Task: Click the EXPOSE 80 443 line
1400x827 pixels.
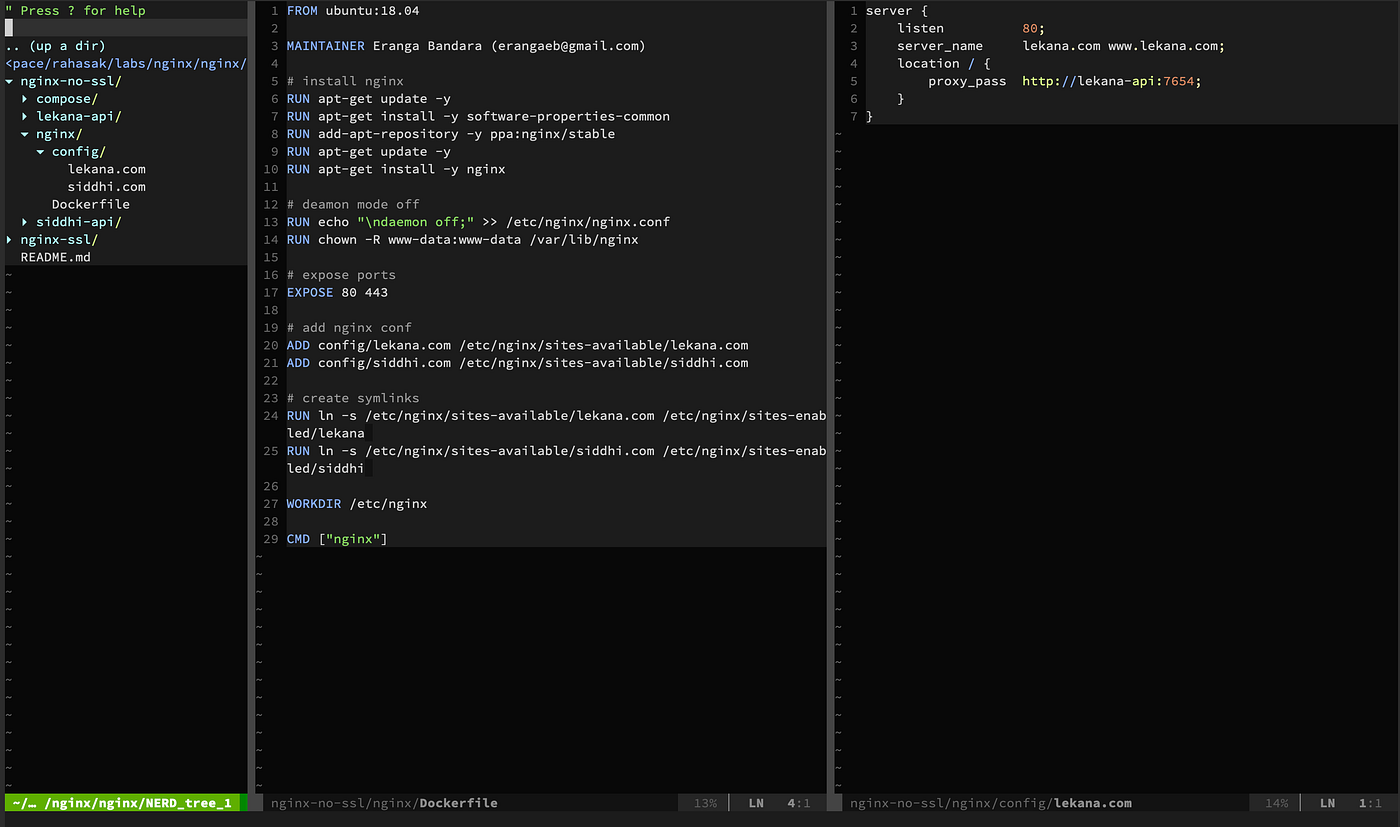Action: (337, 293)
